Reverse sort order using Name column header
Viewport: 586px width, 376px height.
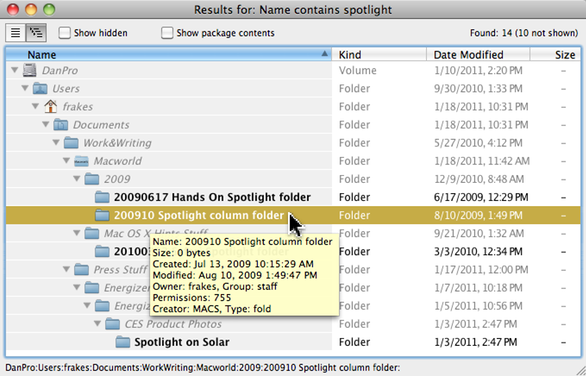[169, 55]
